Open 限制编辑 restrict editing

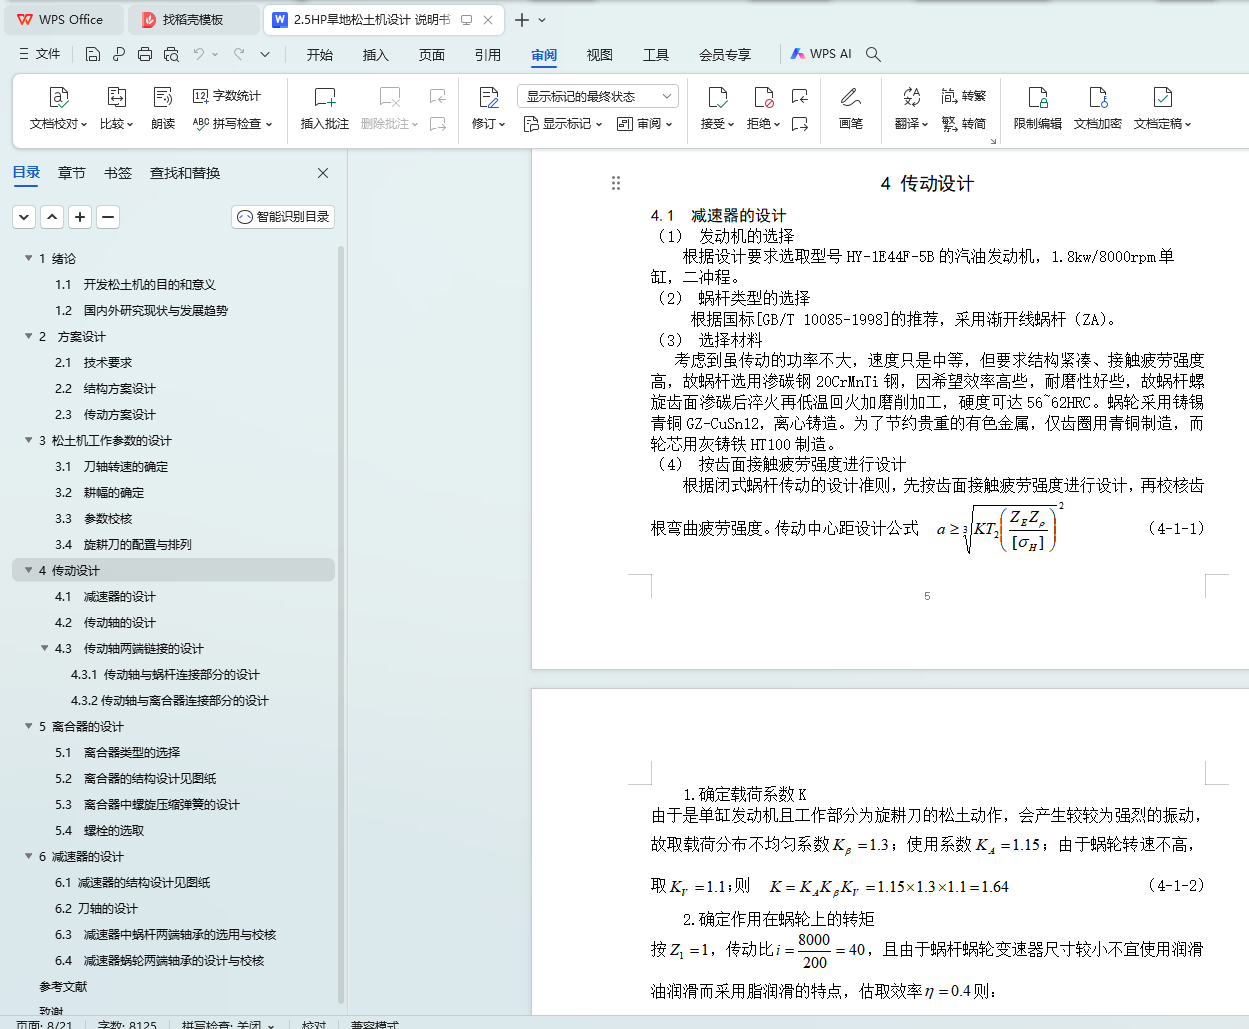[1038, 108]
